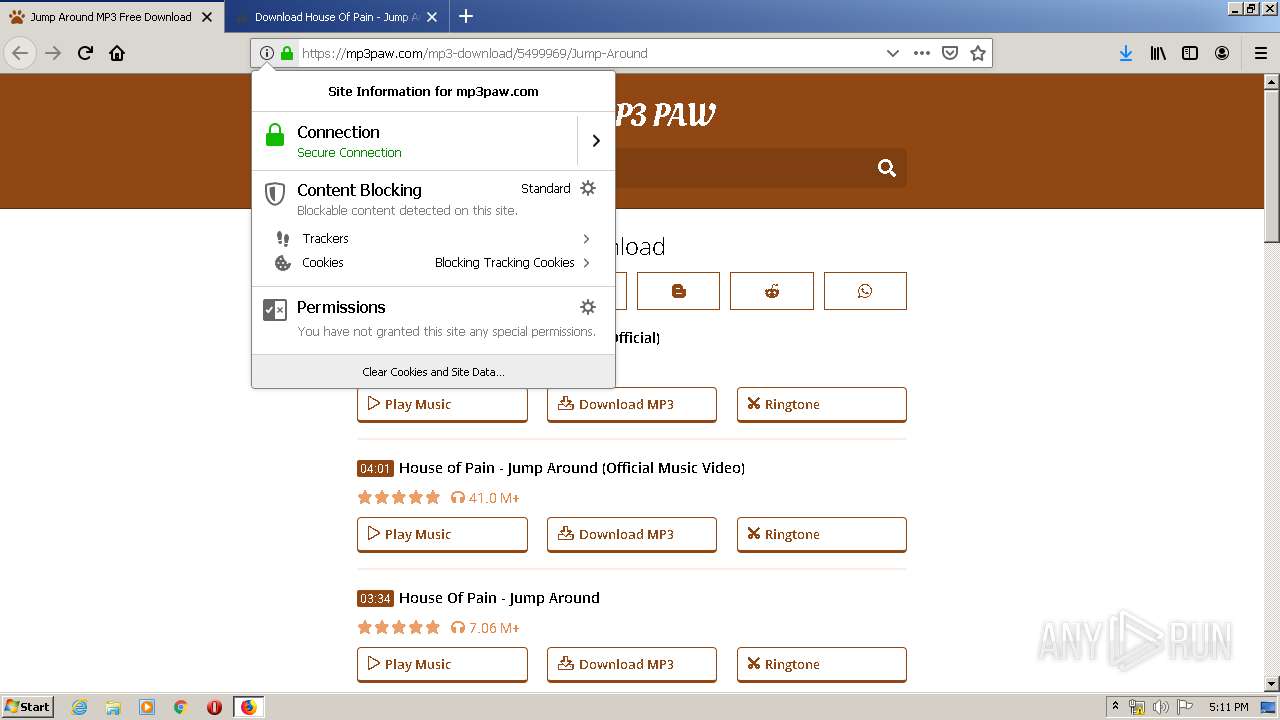Image resolution: width=1280 pixels, height=720 pixels.
Task: Reload the current page
Action: point(85,53)
